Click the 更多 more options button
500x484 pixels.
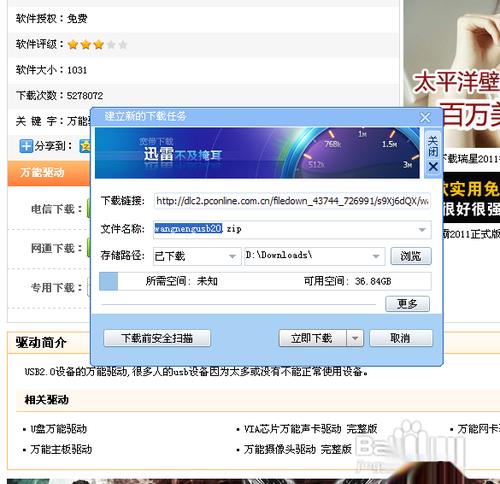(407, 304)
